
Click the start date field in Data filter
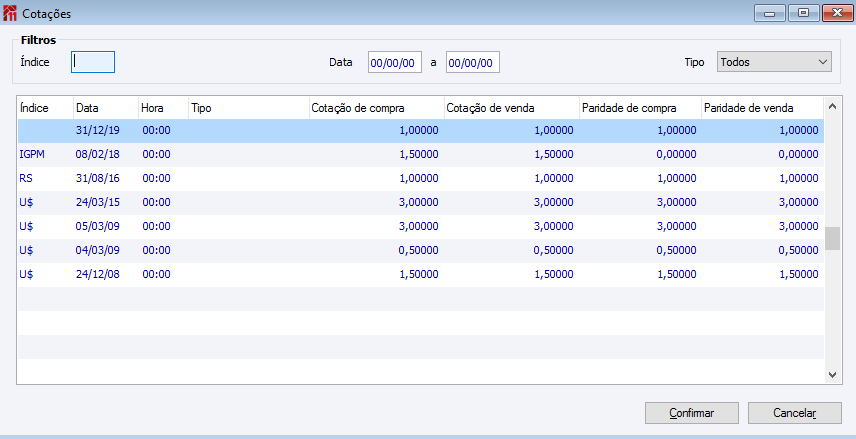pyautogui.click(x=395, y=62)
